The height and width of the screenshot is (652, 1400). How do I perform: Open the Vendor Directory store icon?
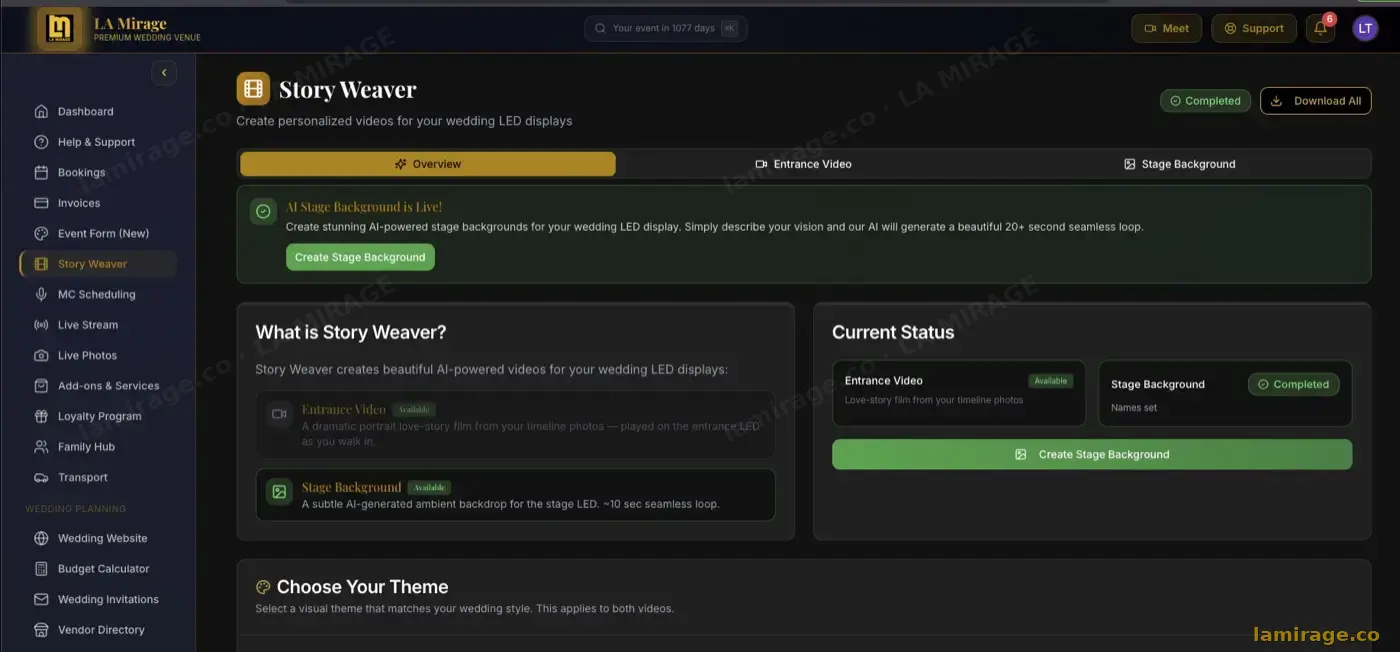coord(41,630)
